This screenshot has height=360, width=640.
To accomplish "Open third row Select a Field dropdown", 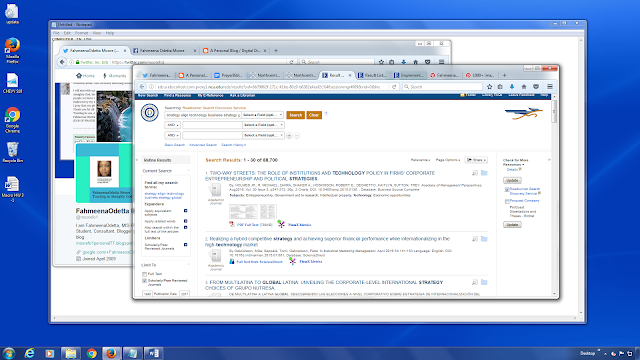I will (263, 135).
